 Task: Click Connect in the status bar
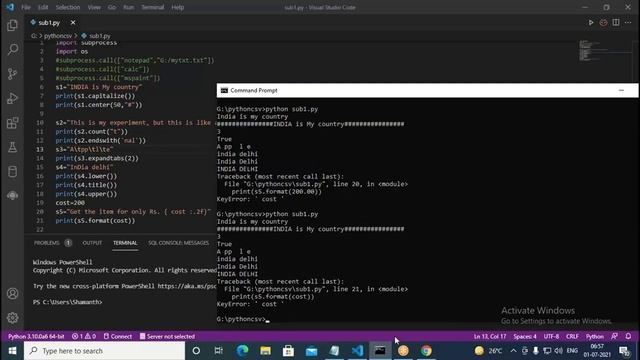click(118, 336)
